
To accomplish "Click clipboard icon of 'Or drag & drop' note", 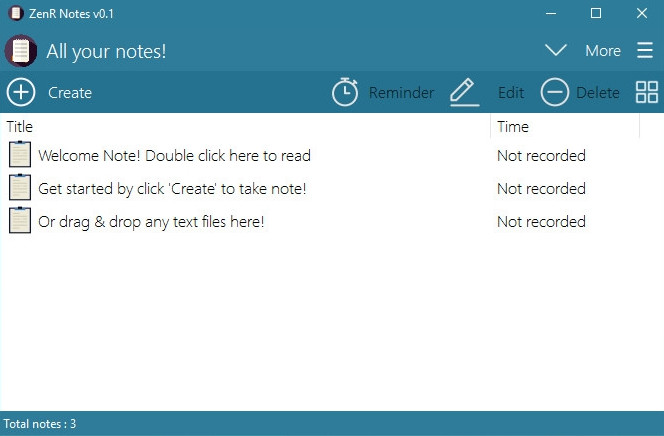I will click(20, 220).
